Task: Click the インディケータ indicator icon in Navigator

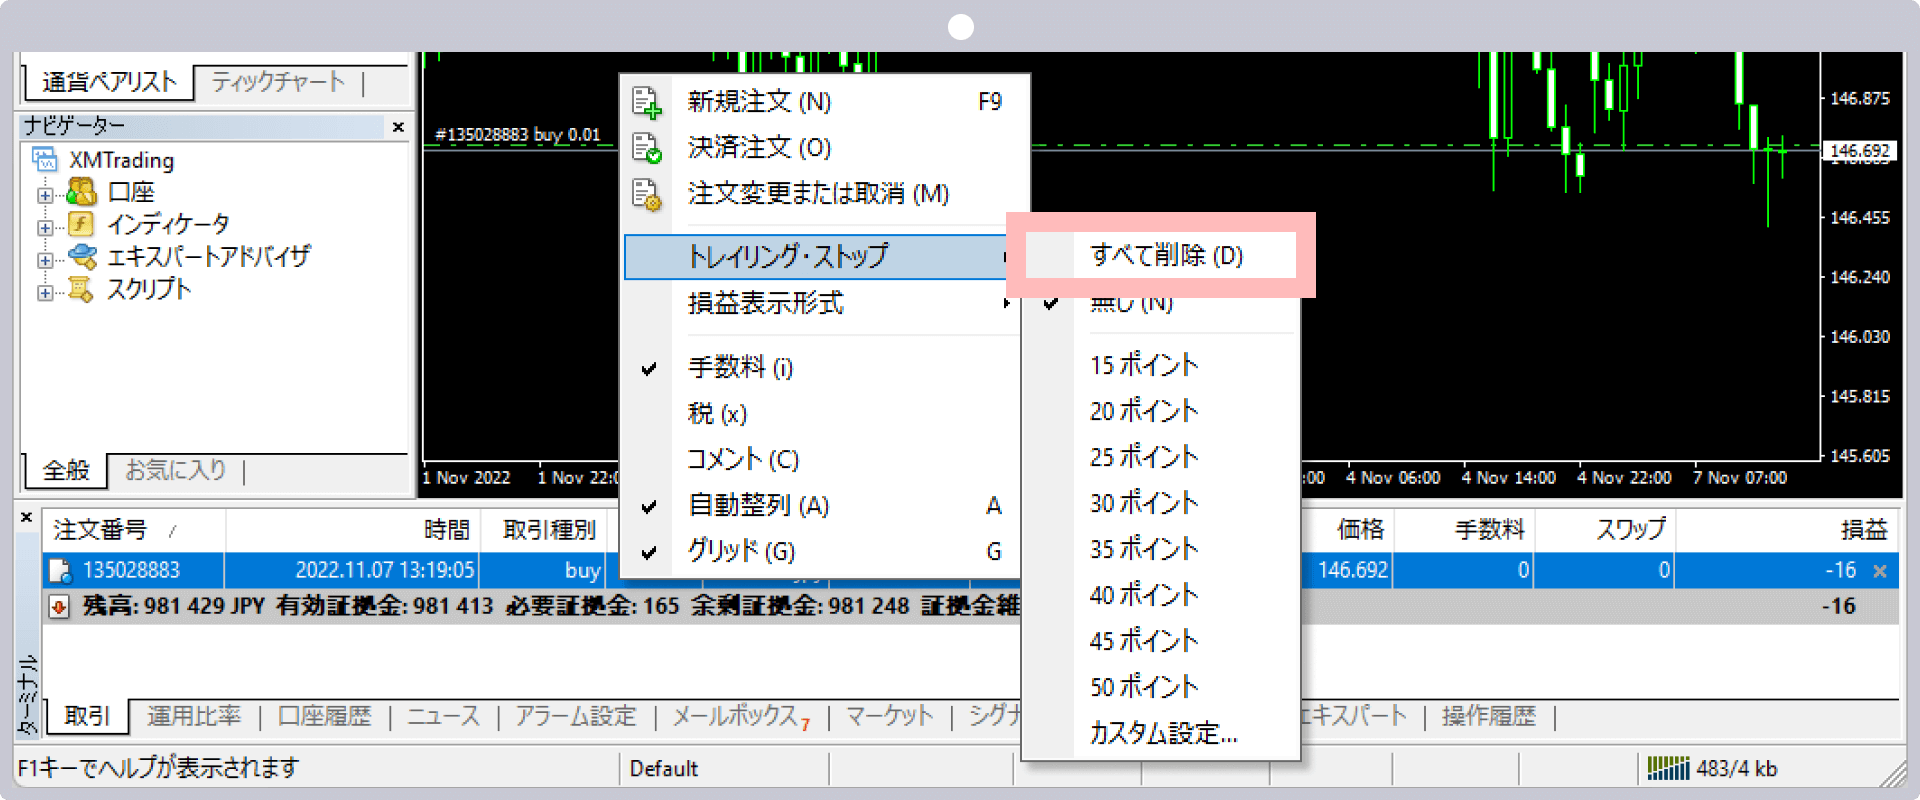Action: 82,223
